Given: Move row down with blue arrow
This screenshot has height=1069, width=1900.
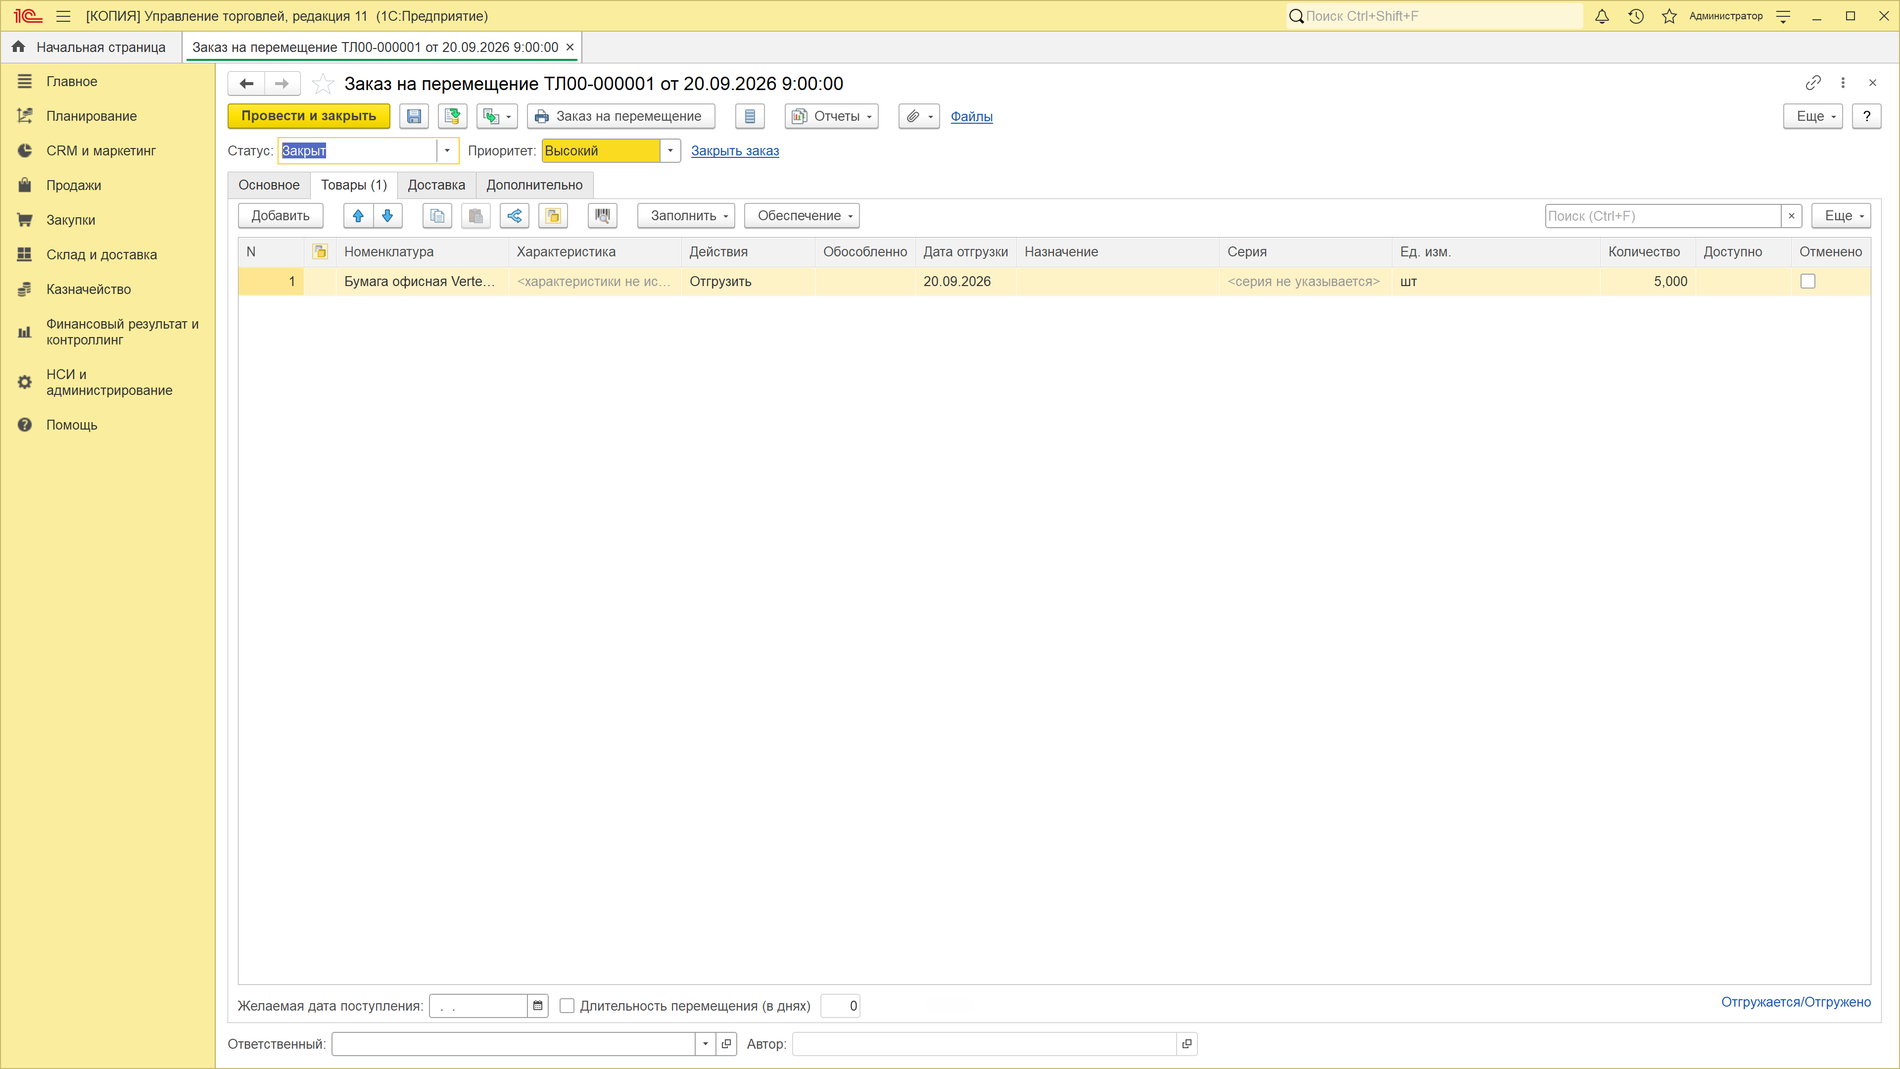Looking at the screenshot, I should point(388,216).
